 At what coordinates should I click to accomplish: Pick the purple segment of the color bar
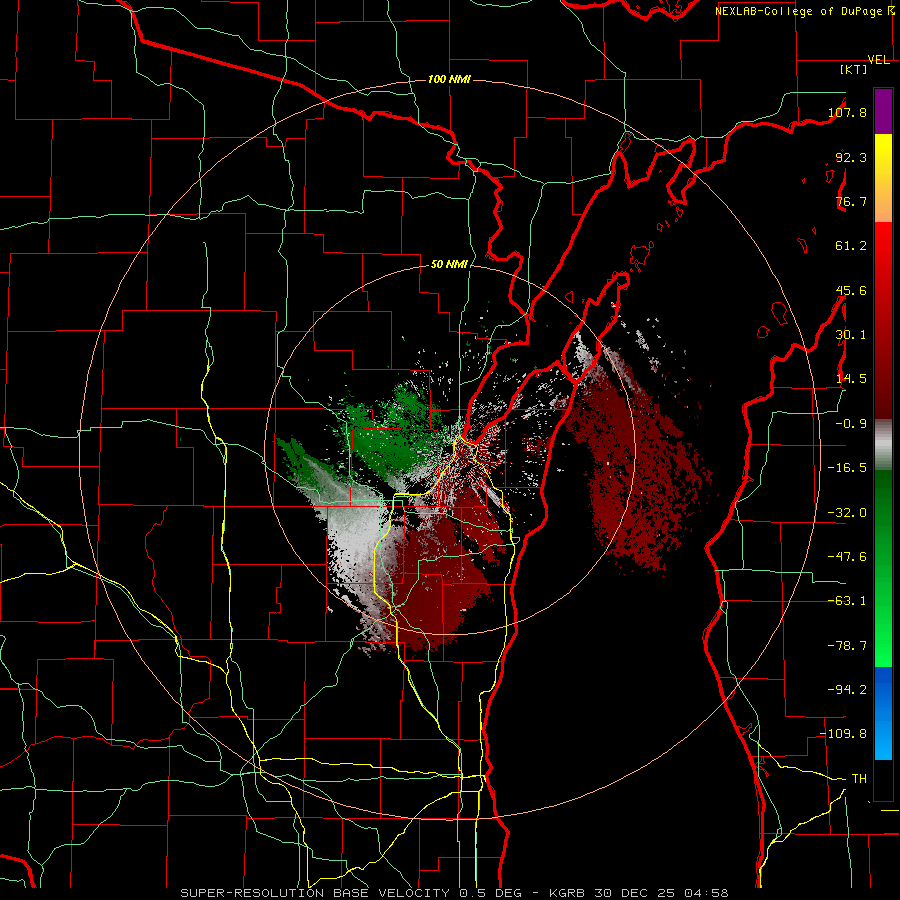pos(883,111)
